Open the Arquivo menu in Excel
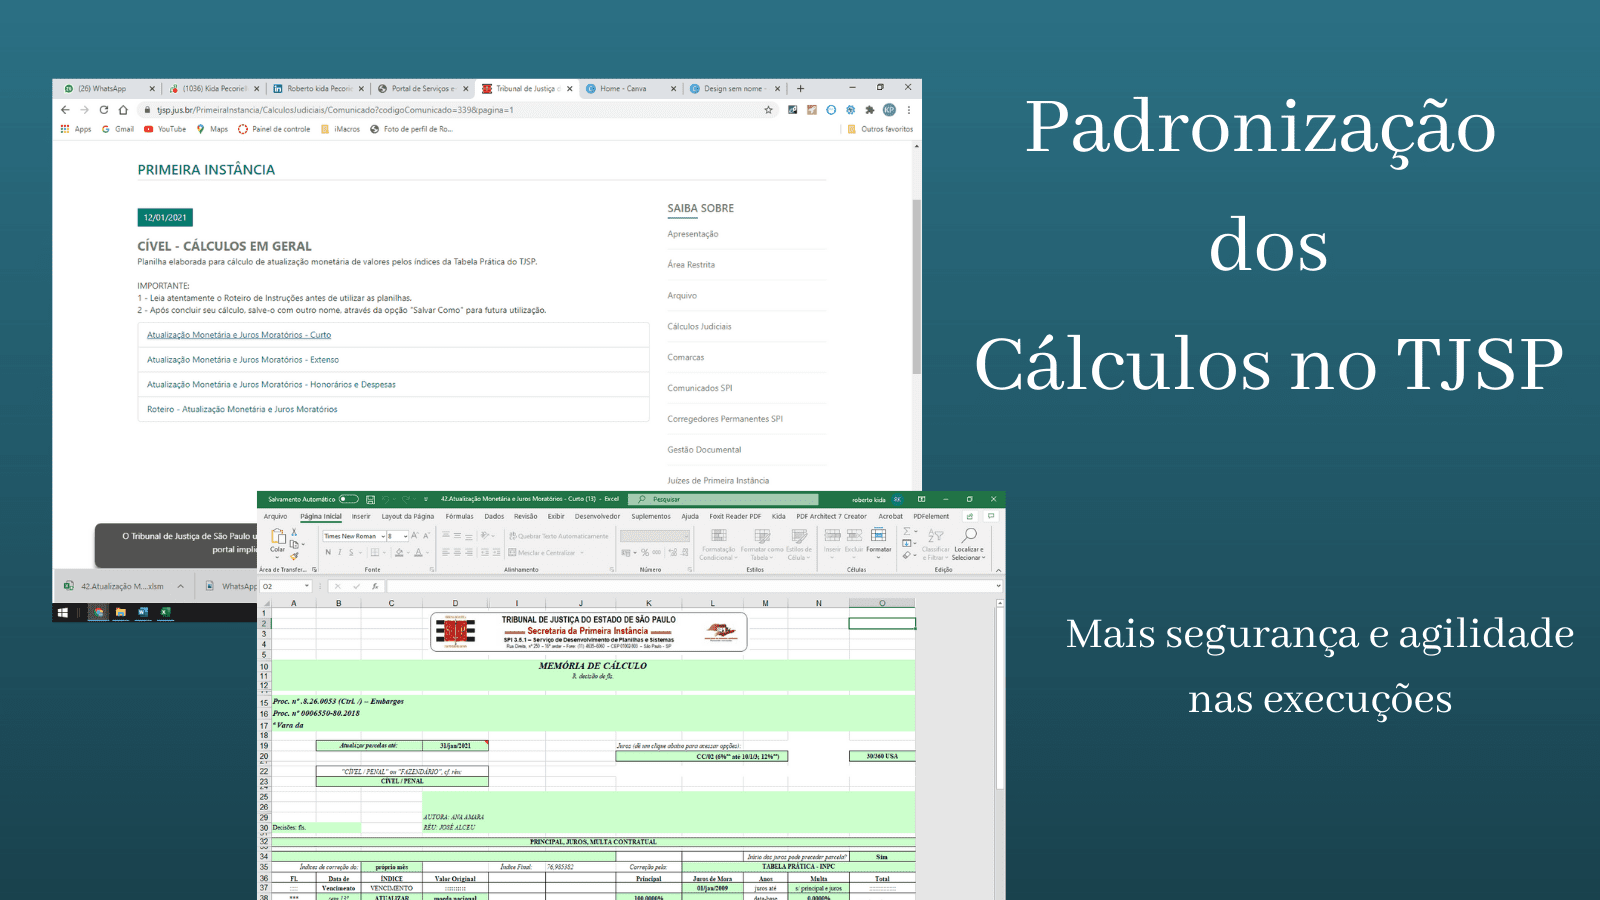This screenshot has width=1600, height=900. (x=275, y=516)
